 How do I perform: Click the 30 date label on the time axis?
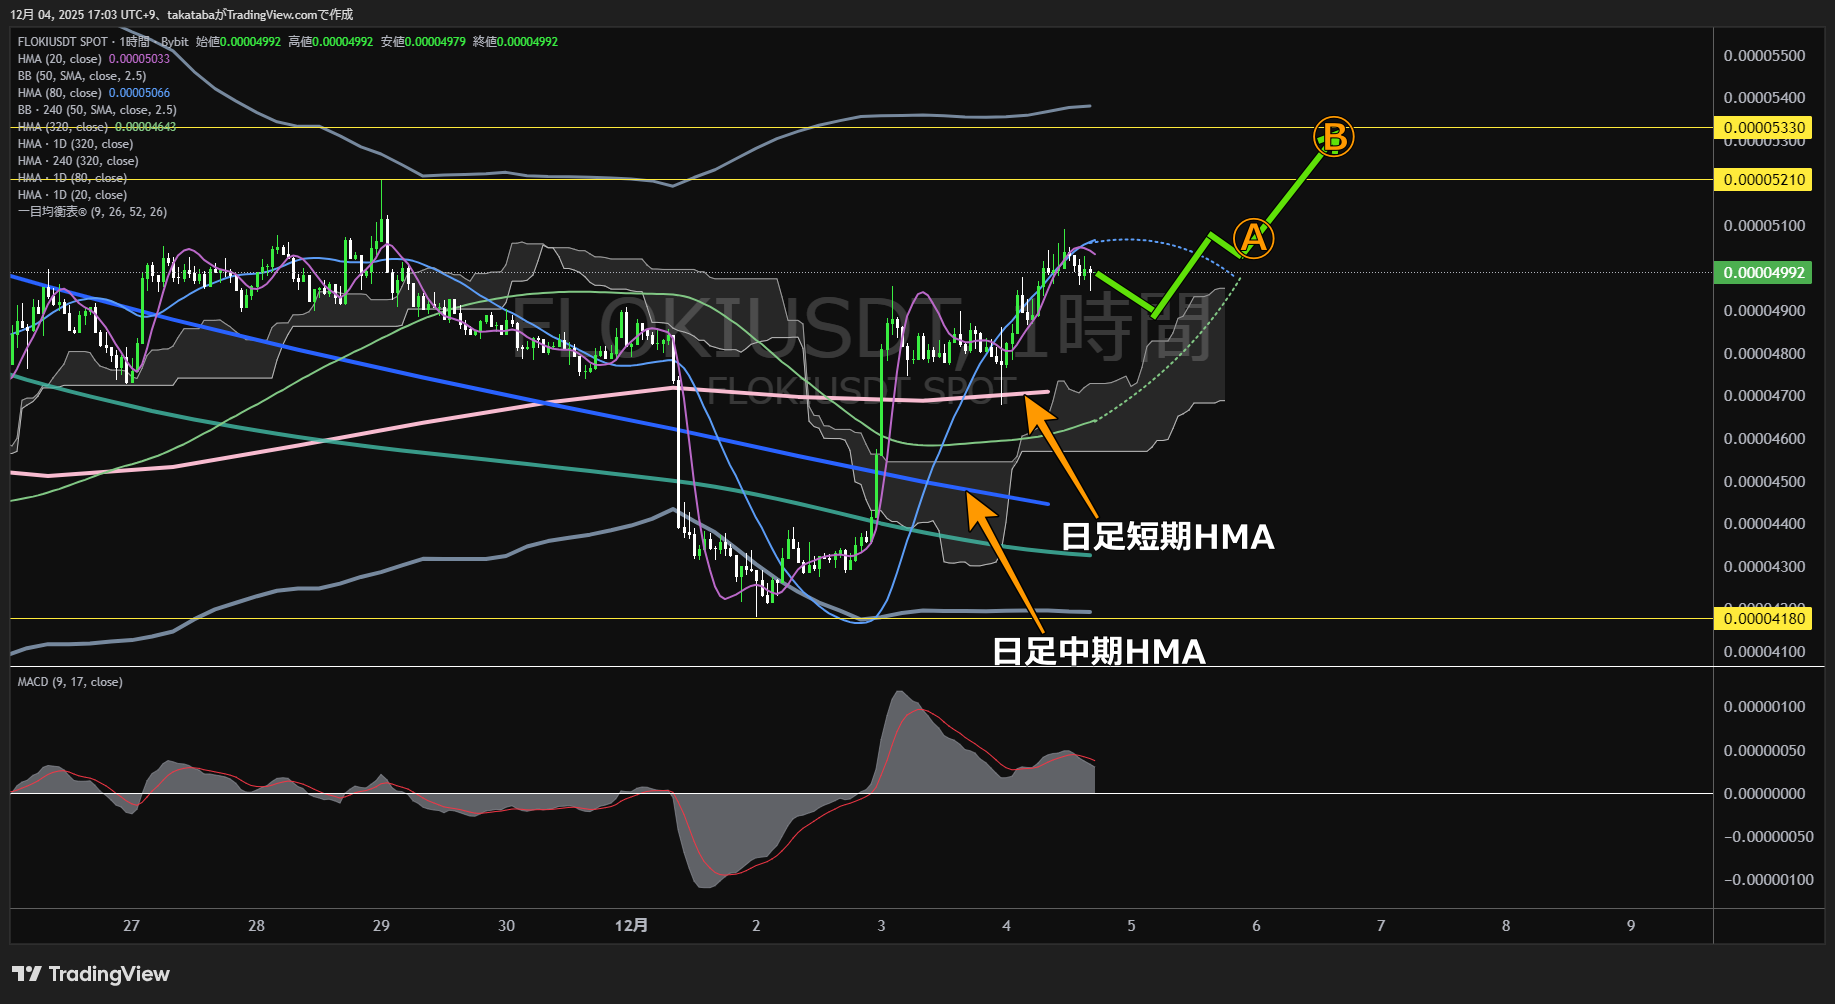click(506, 926)
